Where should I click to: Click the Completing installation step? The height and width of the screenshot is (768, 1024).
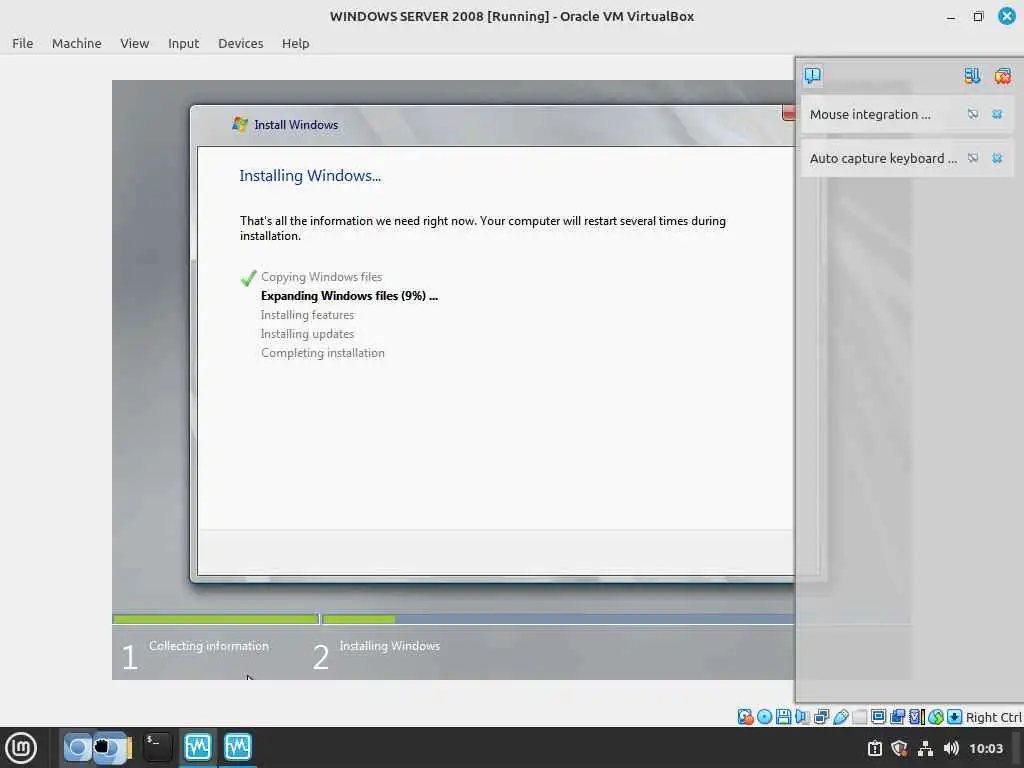(323, 353)
